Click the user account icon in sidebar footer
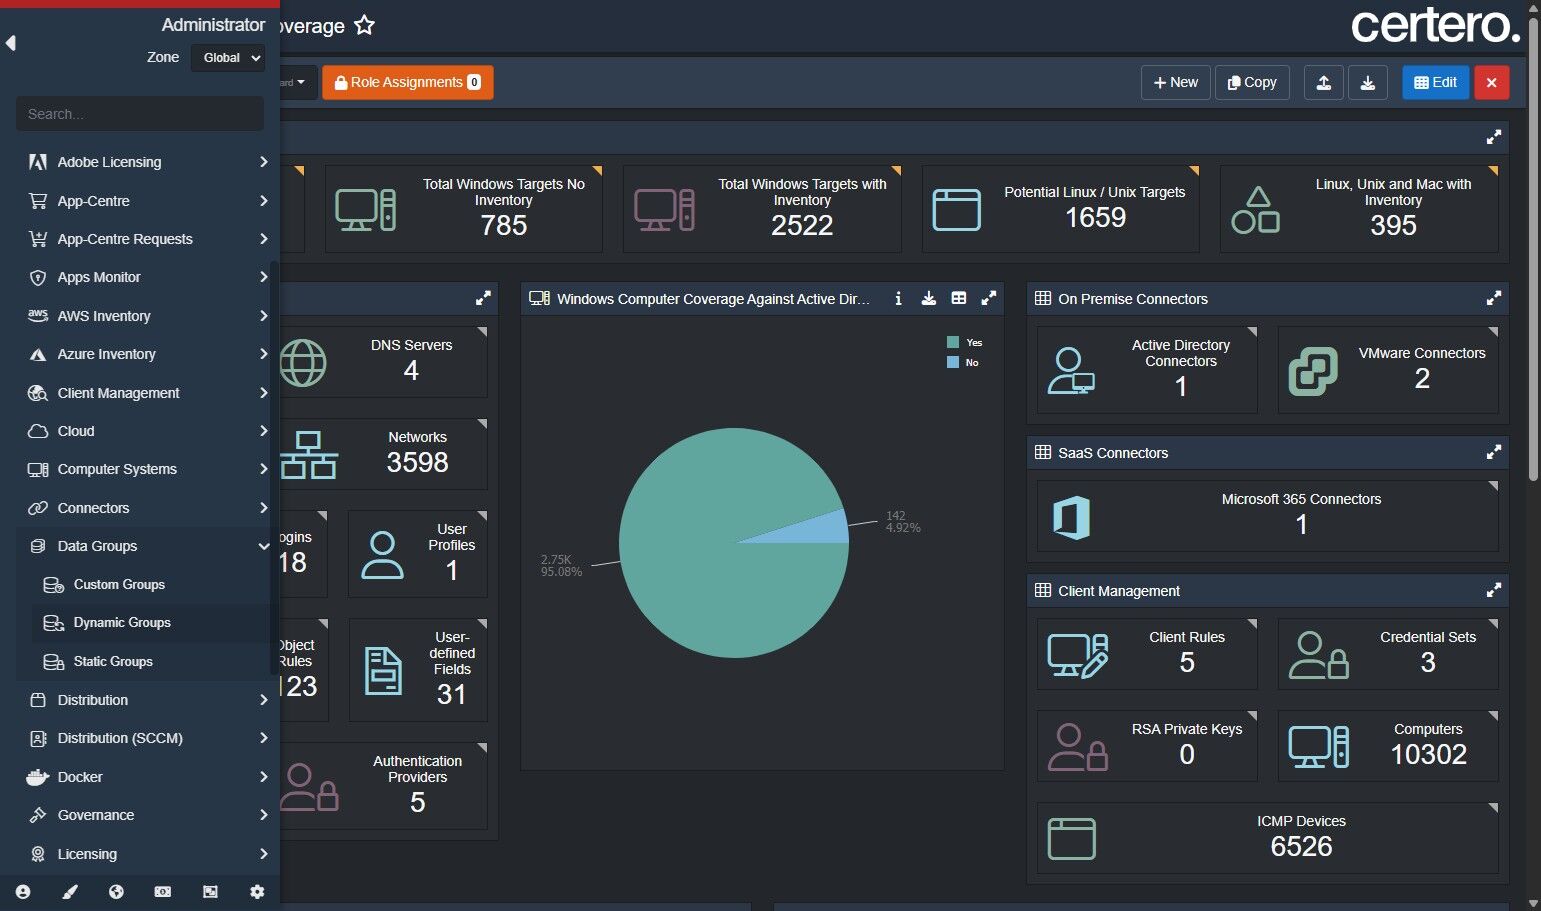Viewport: 1541px width, 911px height. click(23, 892)
